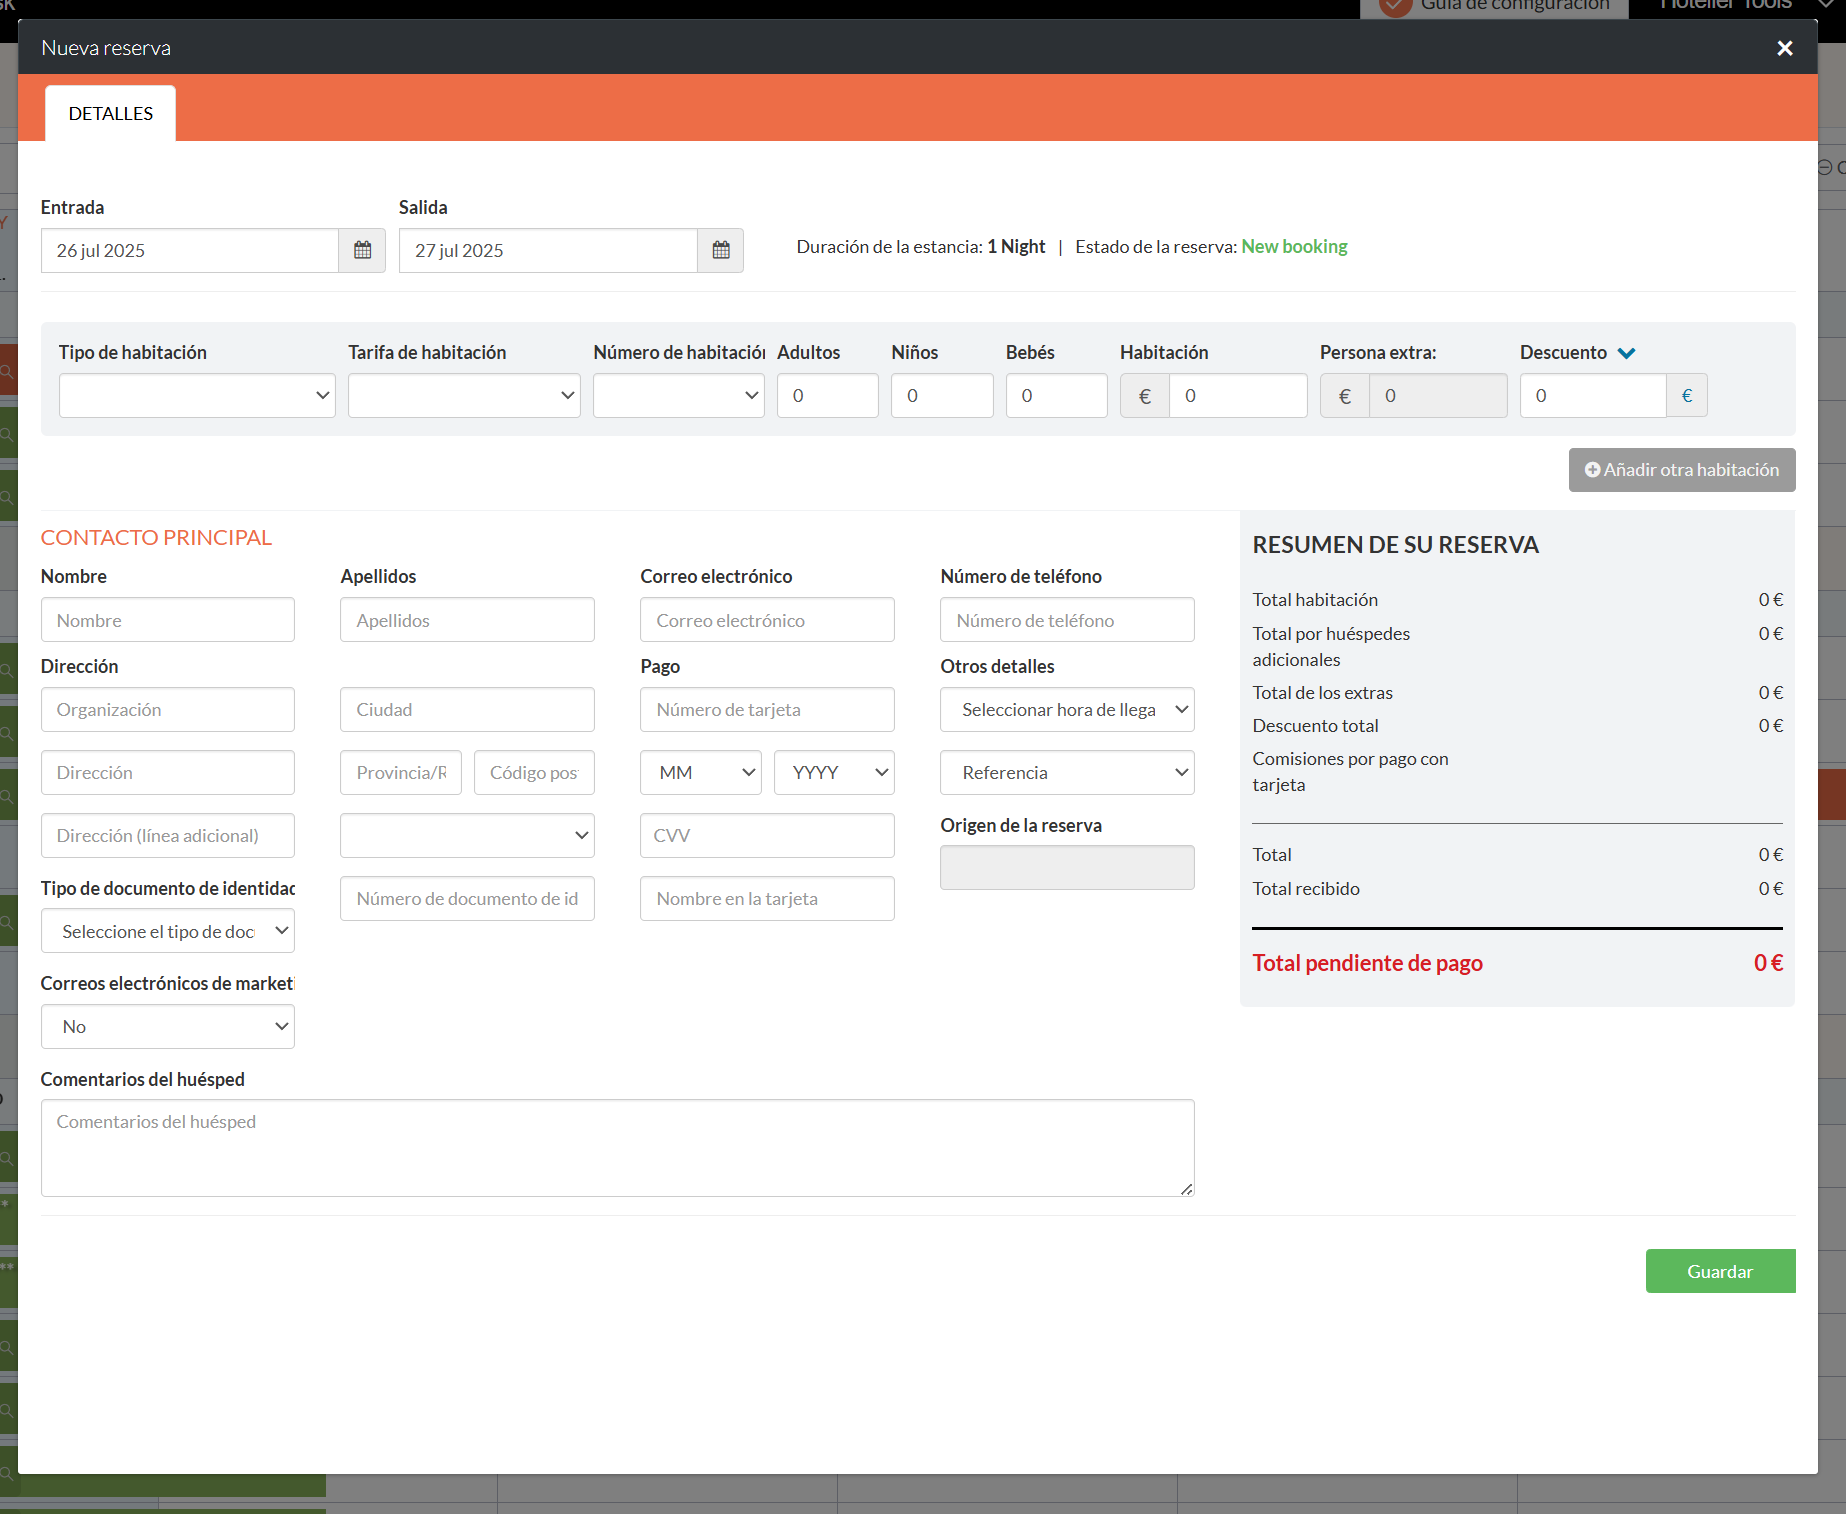The image size is (1846, 1514).
Task: Click the Descuento chevron arrow
Action: click(x=1626, y=353)
